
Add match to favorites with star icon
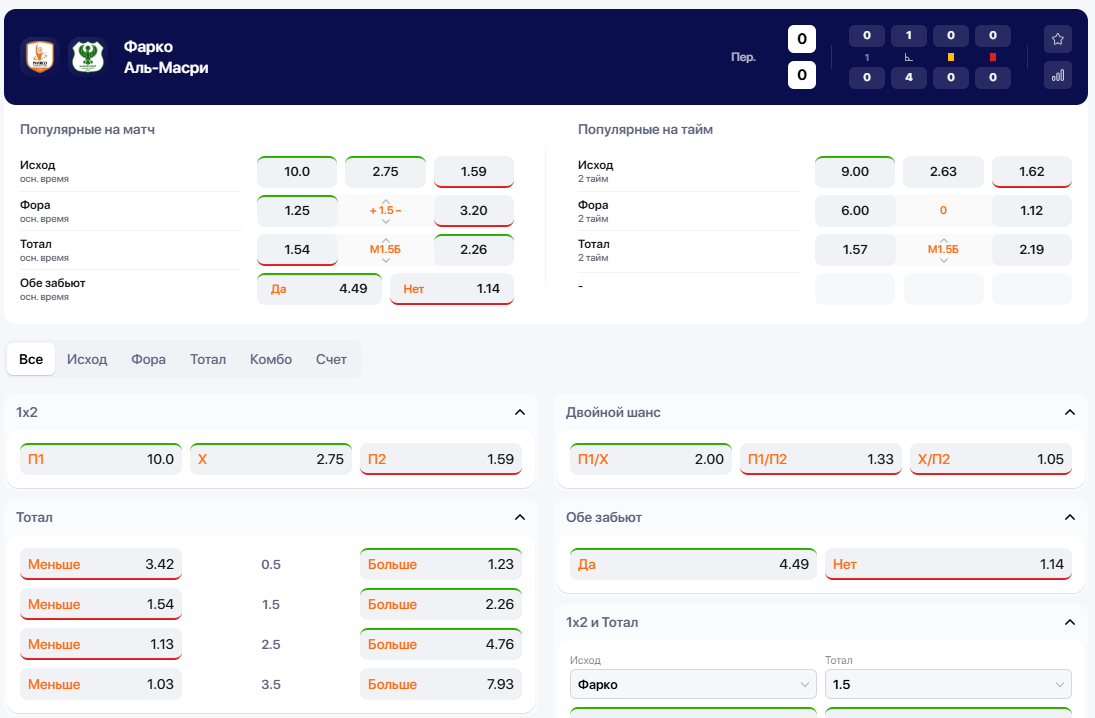(x=1057, y=39)
